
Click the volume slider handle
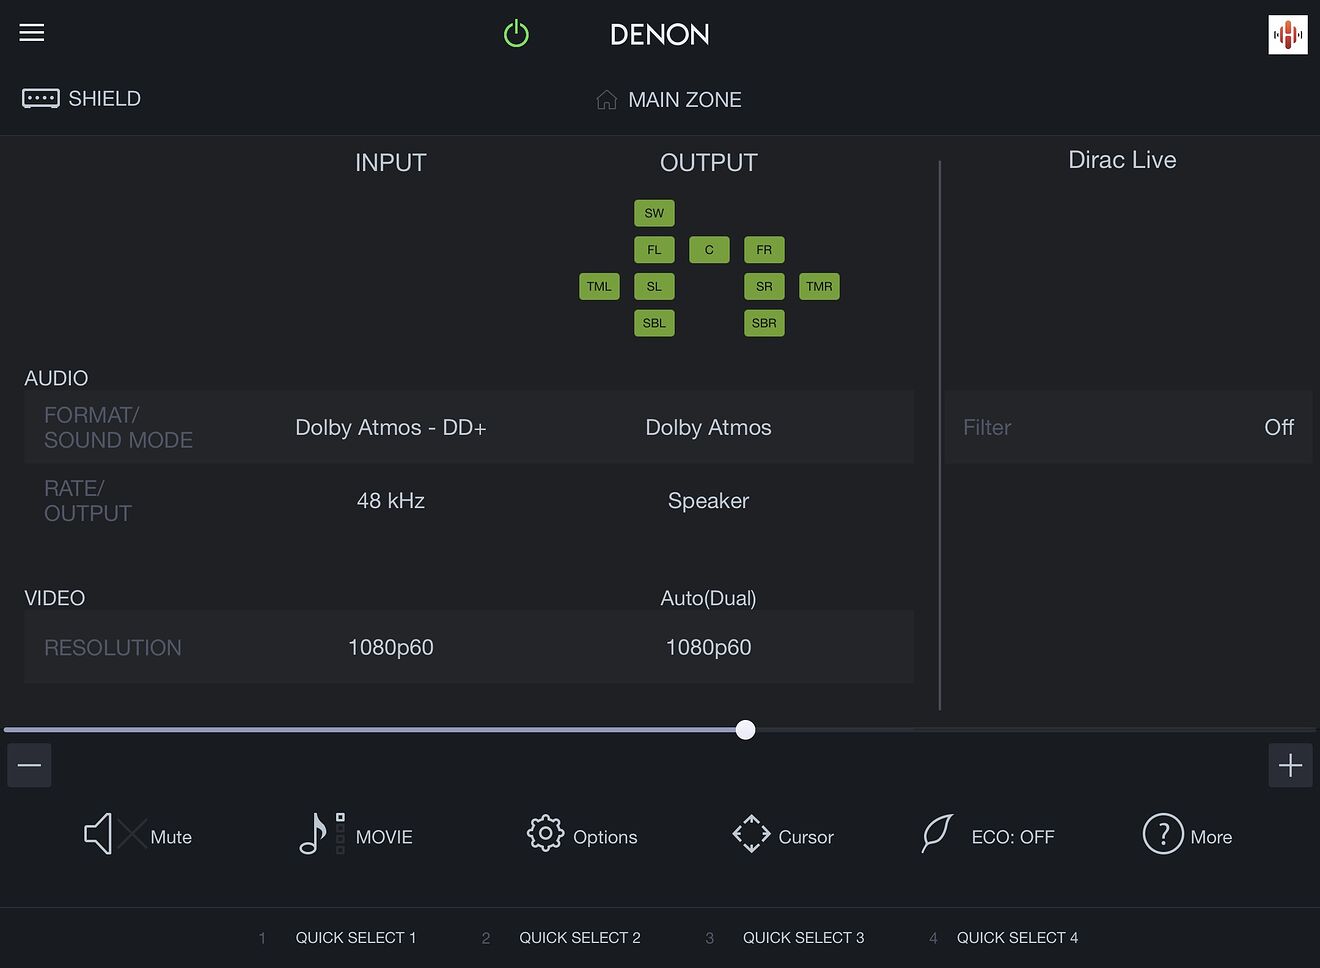click(745, 730)
